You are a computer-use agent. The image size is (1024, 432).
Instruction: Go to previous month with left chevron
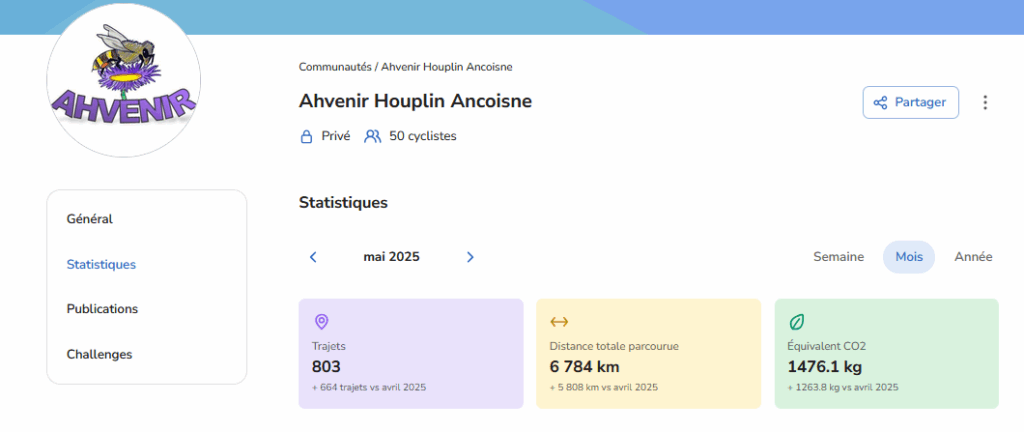click(313, 257)
